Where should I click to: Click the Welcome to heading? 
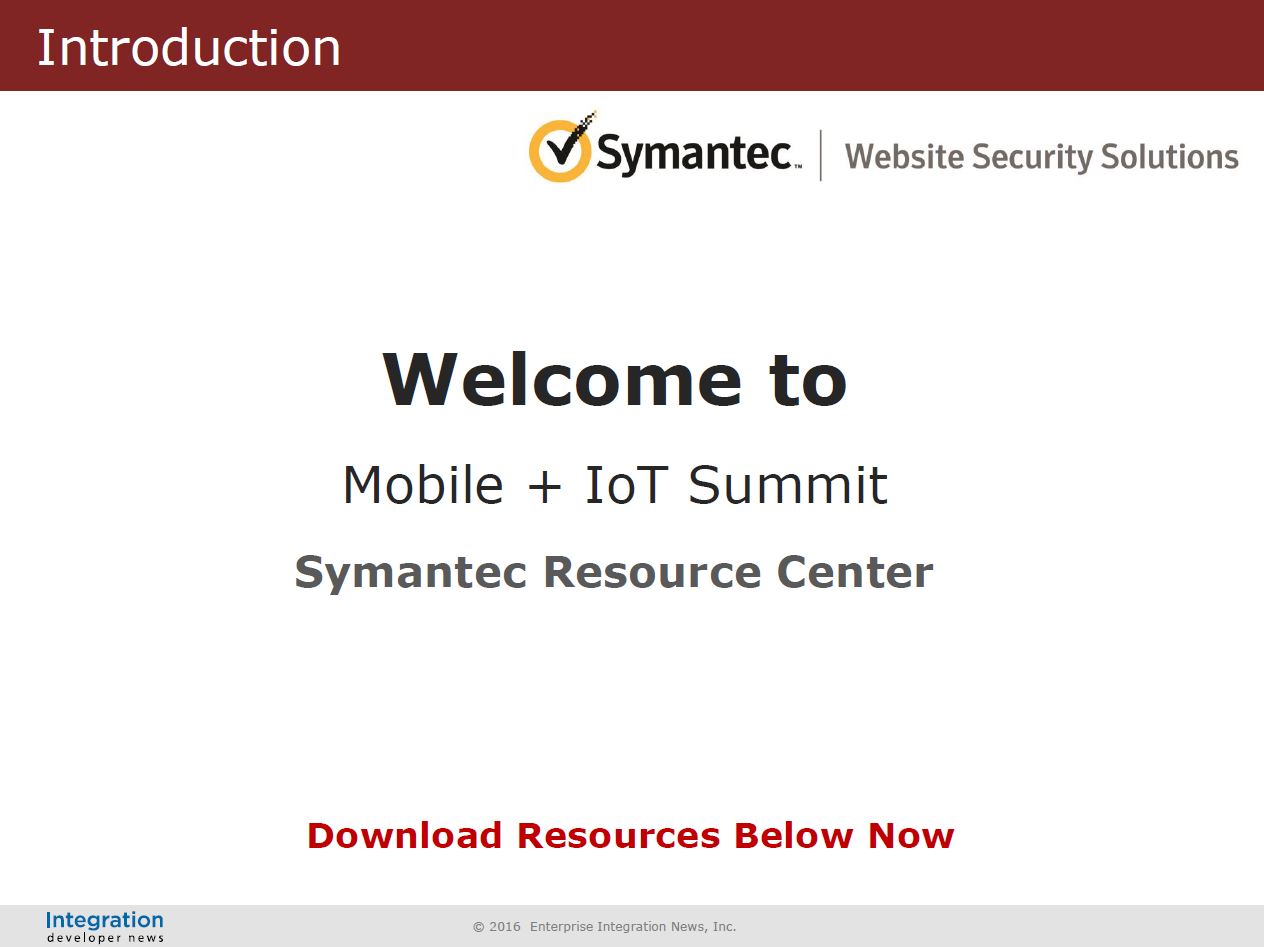[x=615, y=379]
